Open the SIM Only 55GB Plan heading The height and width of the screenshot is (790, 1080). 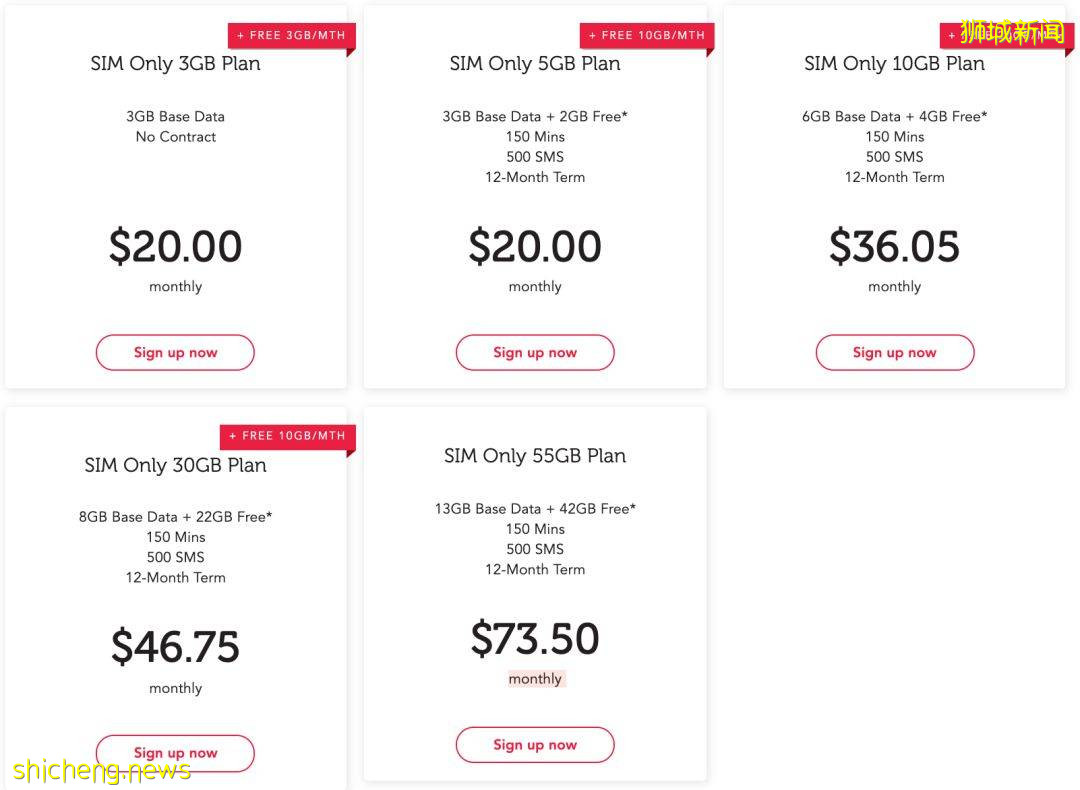[534, 456]
